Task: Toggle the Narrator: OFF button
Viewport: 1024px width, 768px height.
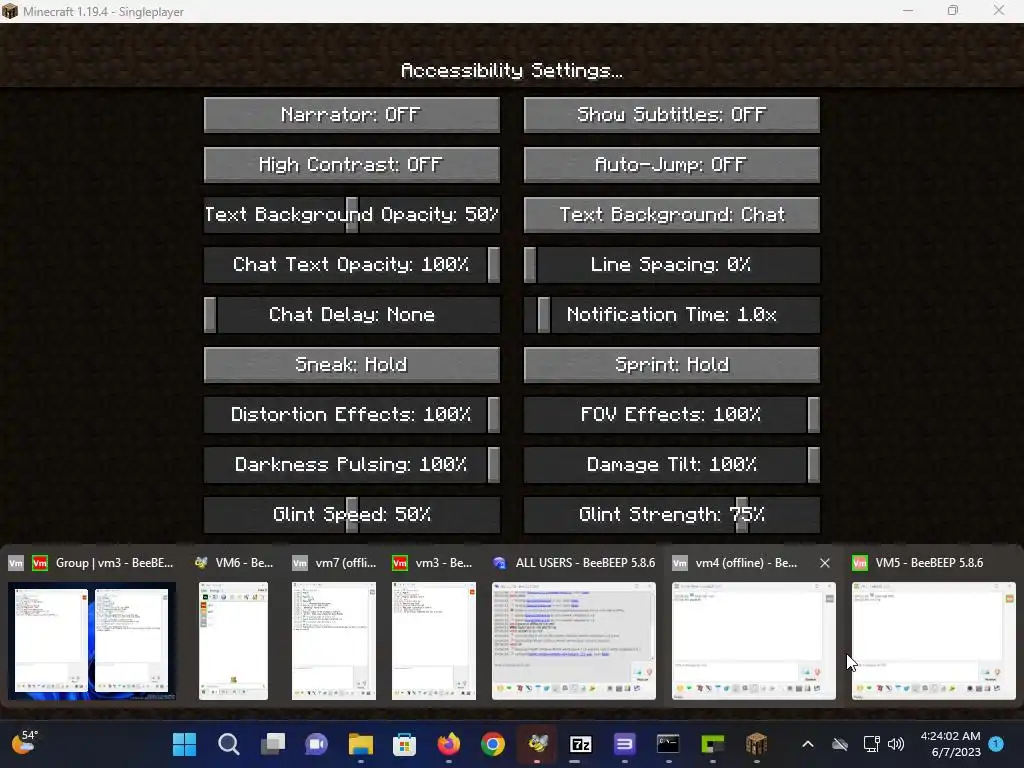Action: (x=351, y=115)
